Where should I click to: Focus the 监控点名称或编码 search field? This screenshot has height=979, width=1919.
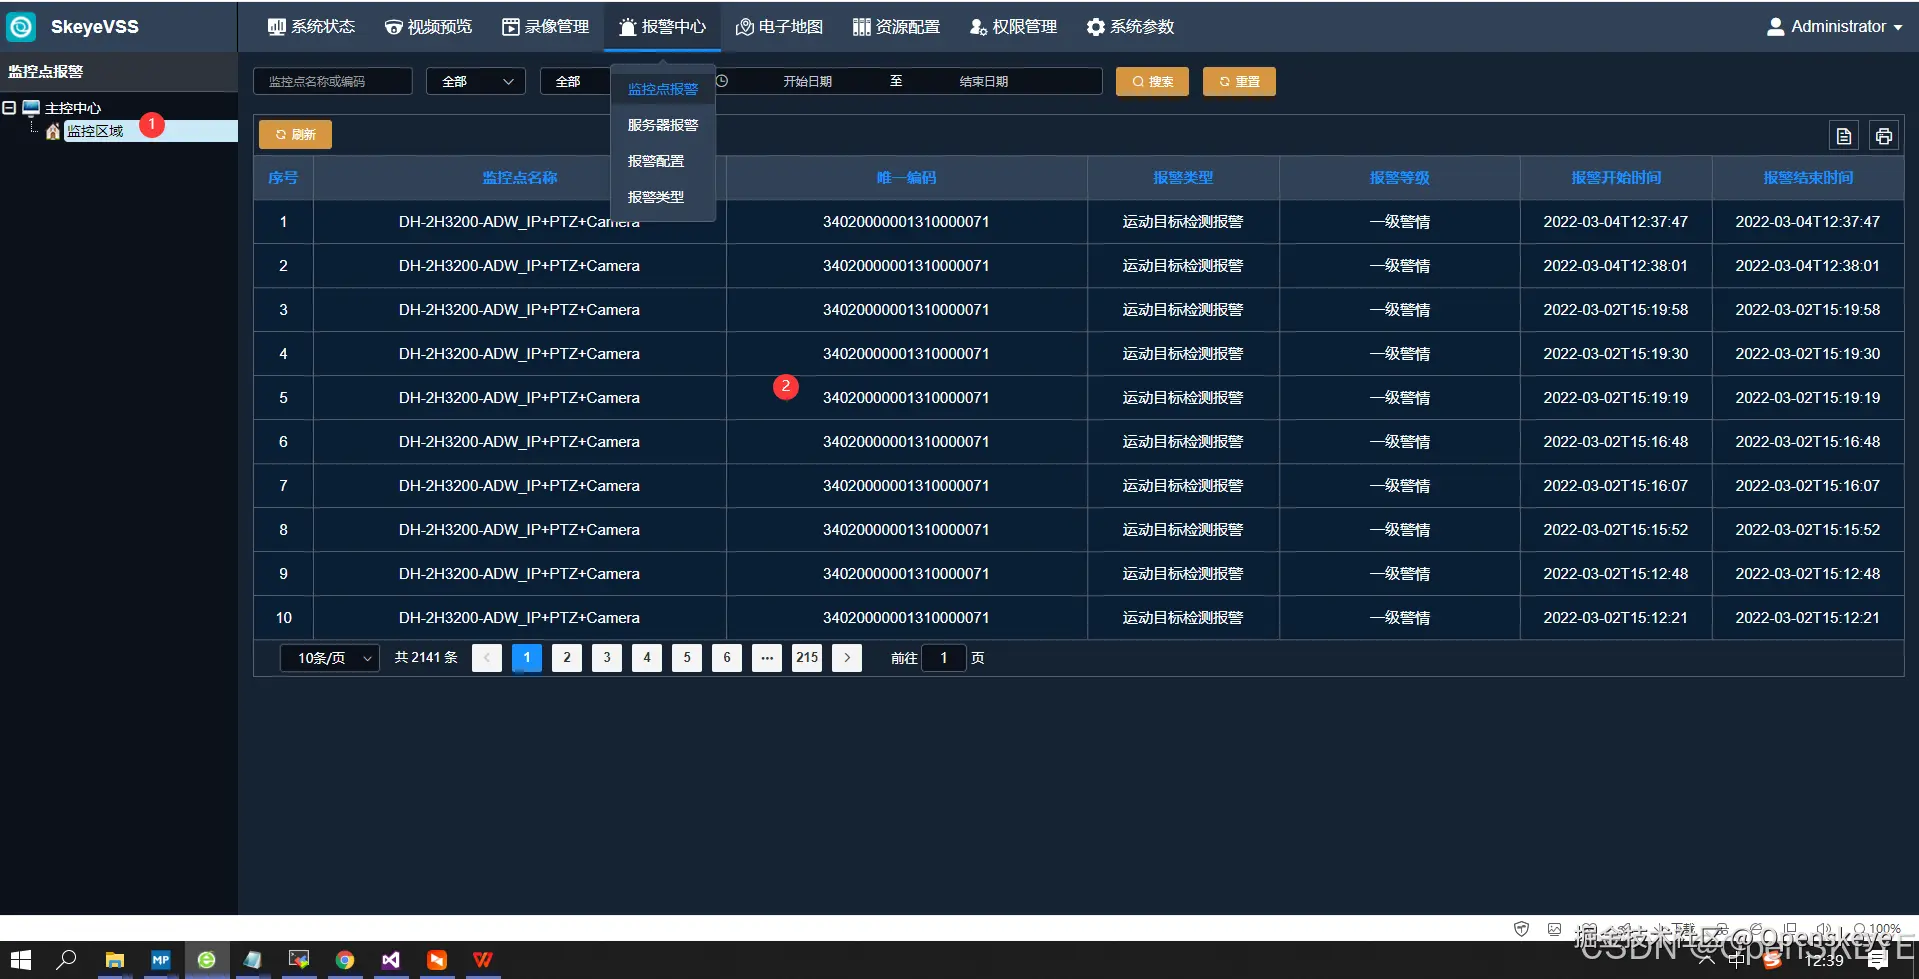point(333,81)
